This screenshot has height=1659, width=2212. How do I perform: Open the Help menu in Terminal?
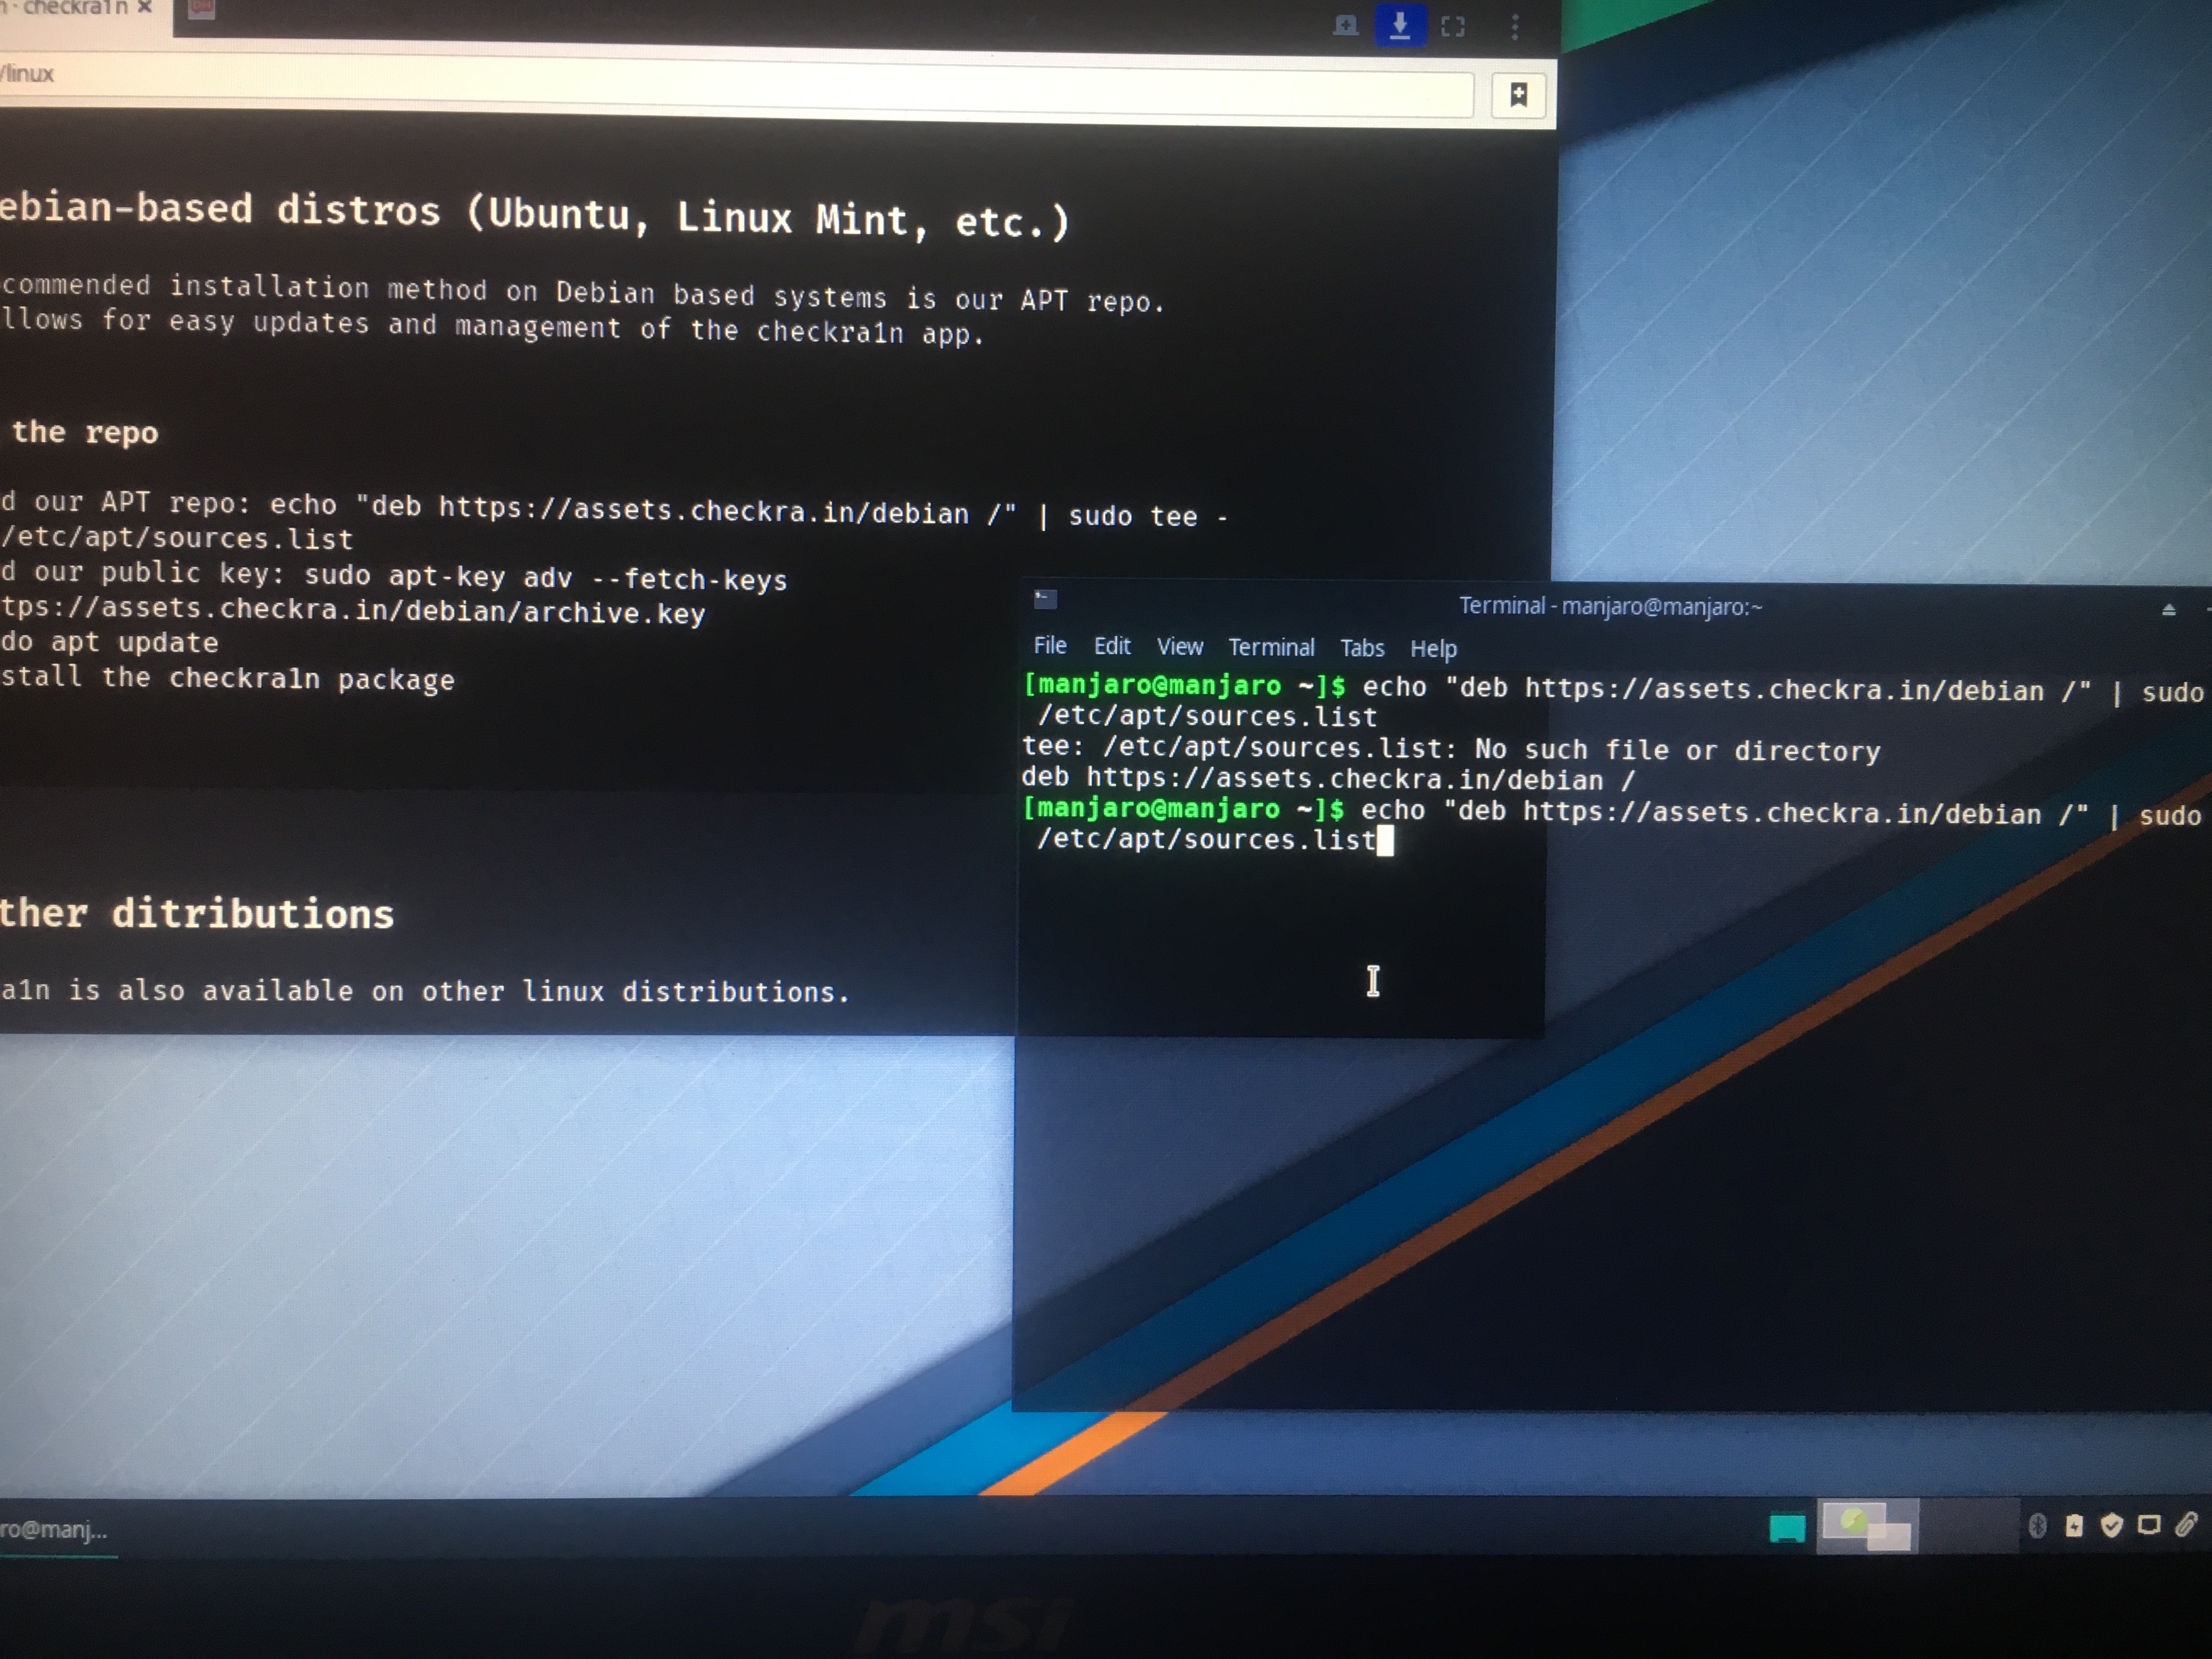(1433, 649)
